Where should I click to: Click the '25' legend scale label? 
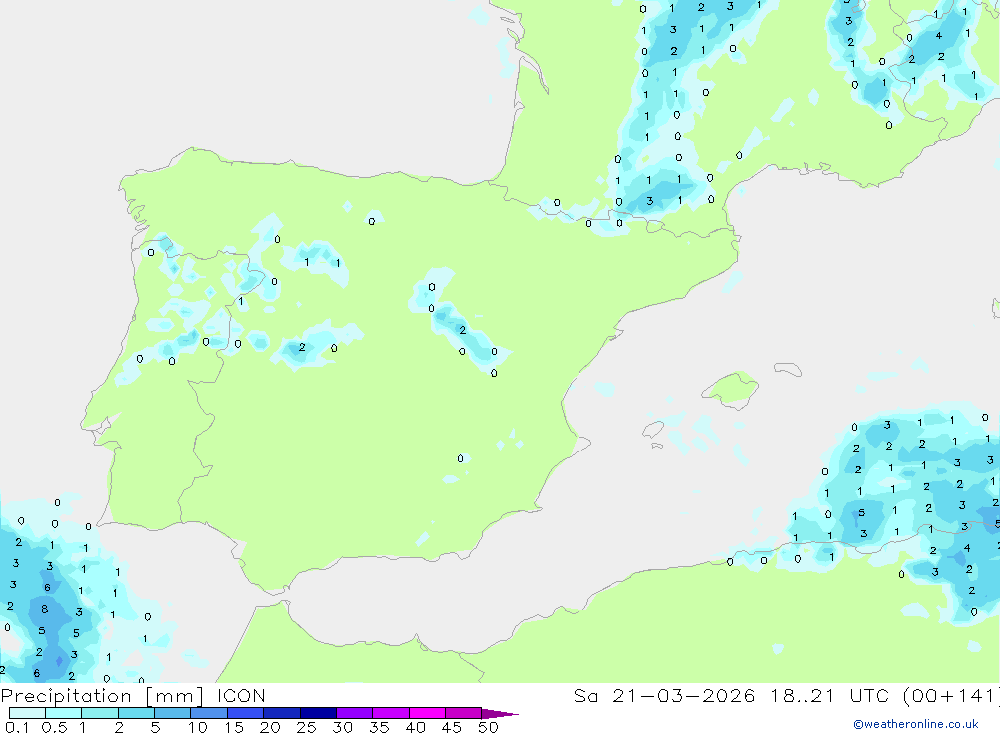click(307, 727)
